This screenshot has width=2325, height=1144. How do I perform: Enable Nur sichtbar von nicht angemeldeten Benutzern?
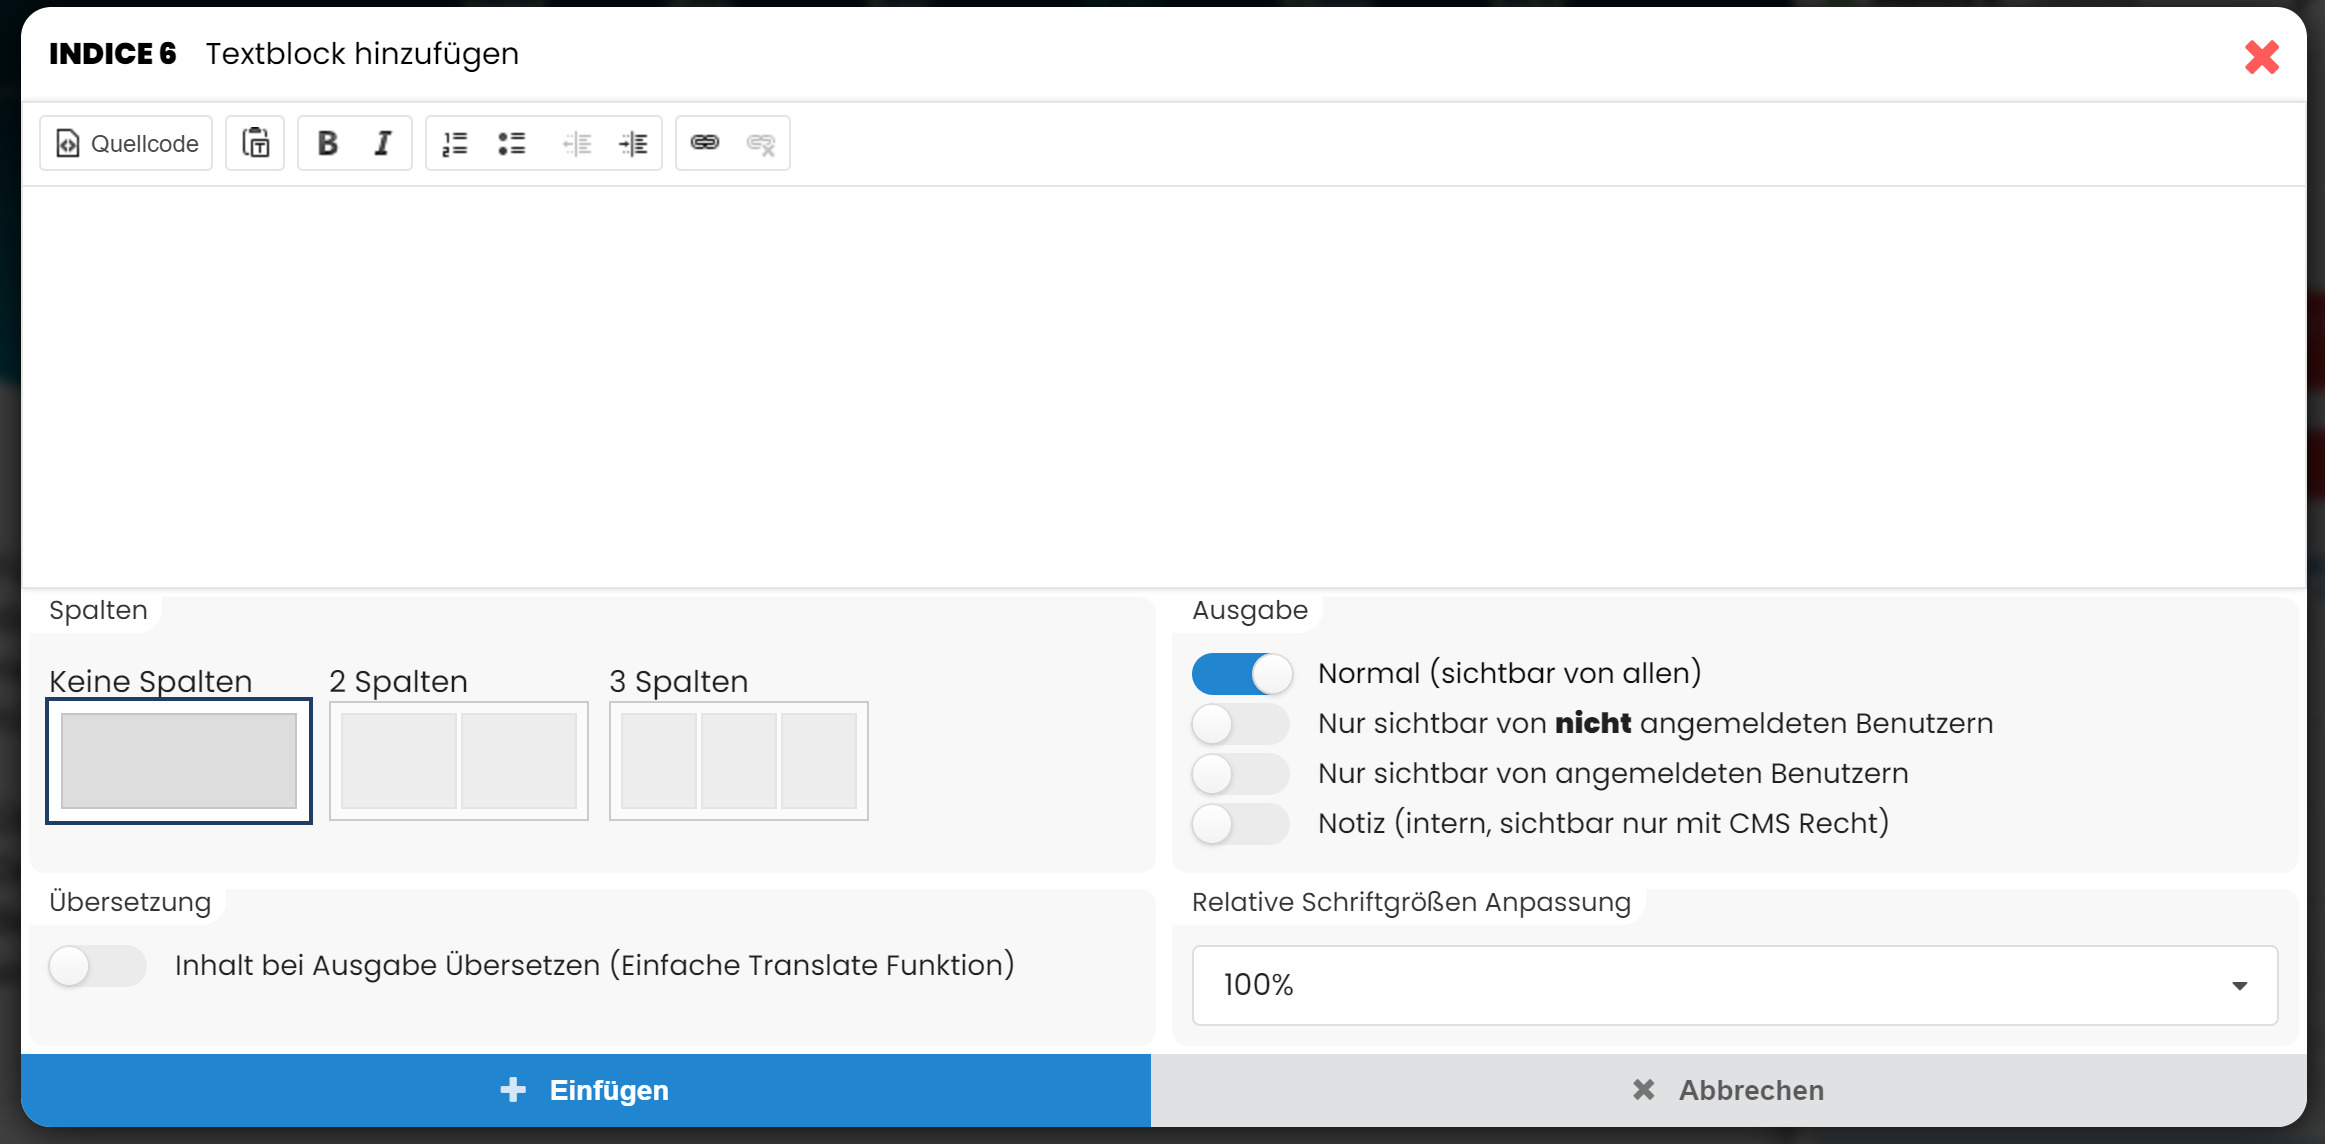click(x=1241, y=724)
